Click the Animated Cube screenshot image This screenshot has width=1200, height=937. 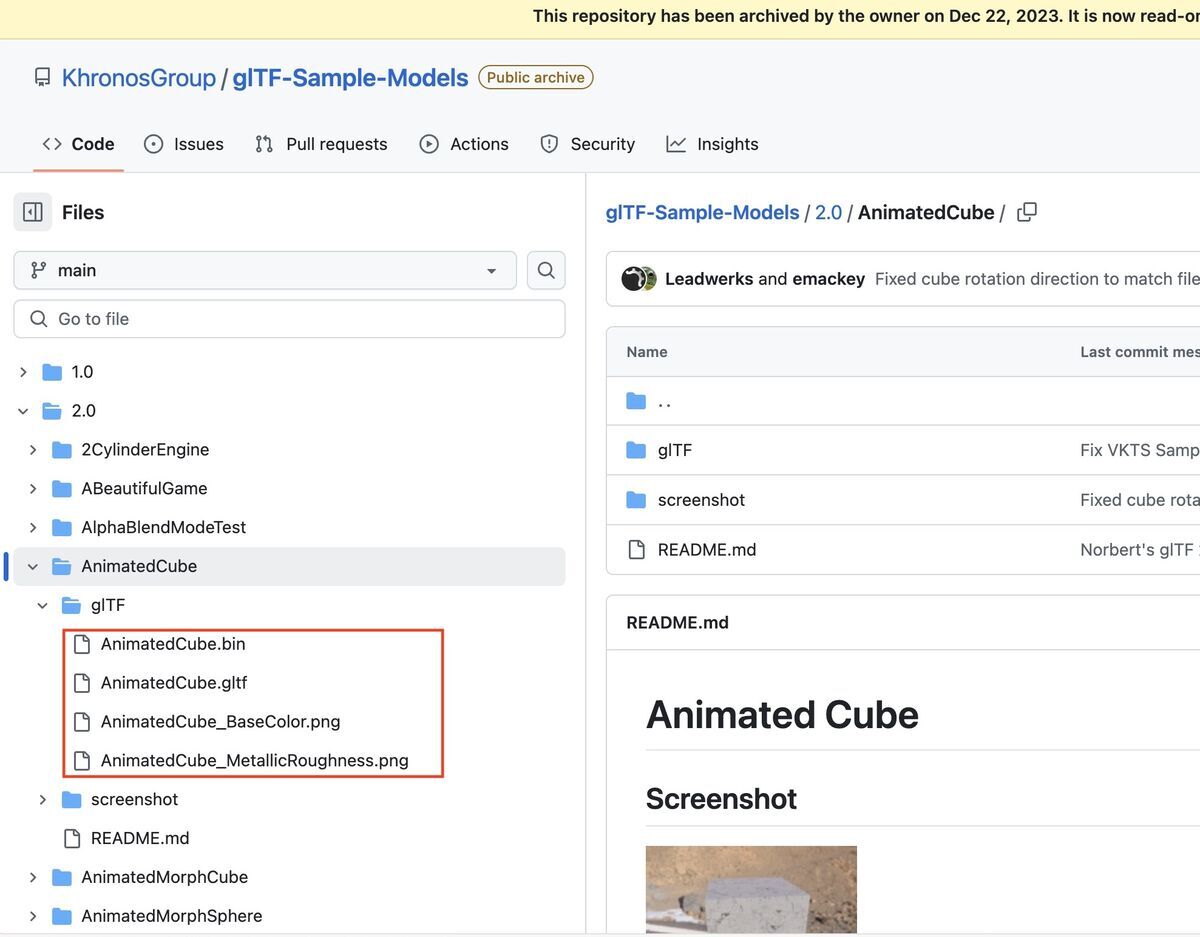click(751, 890)
